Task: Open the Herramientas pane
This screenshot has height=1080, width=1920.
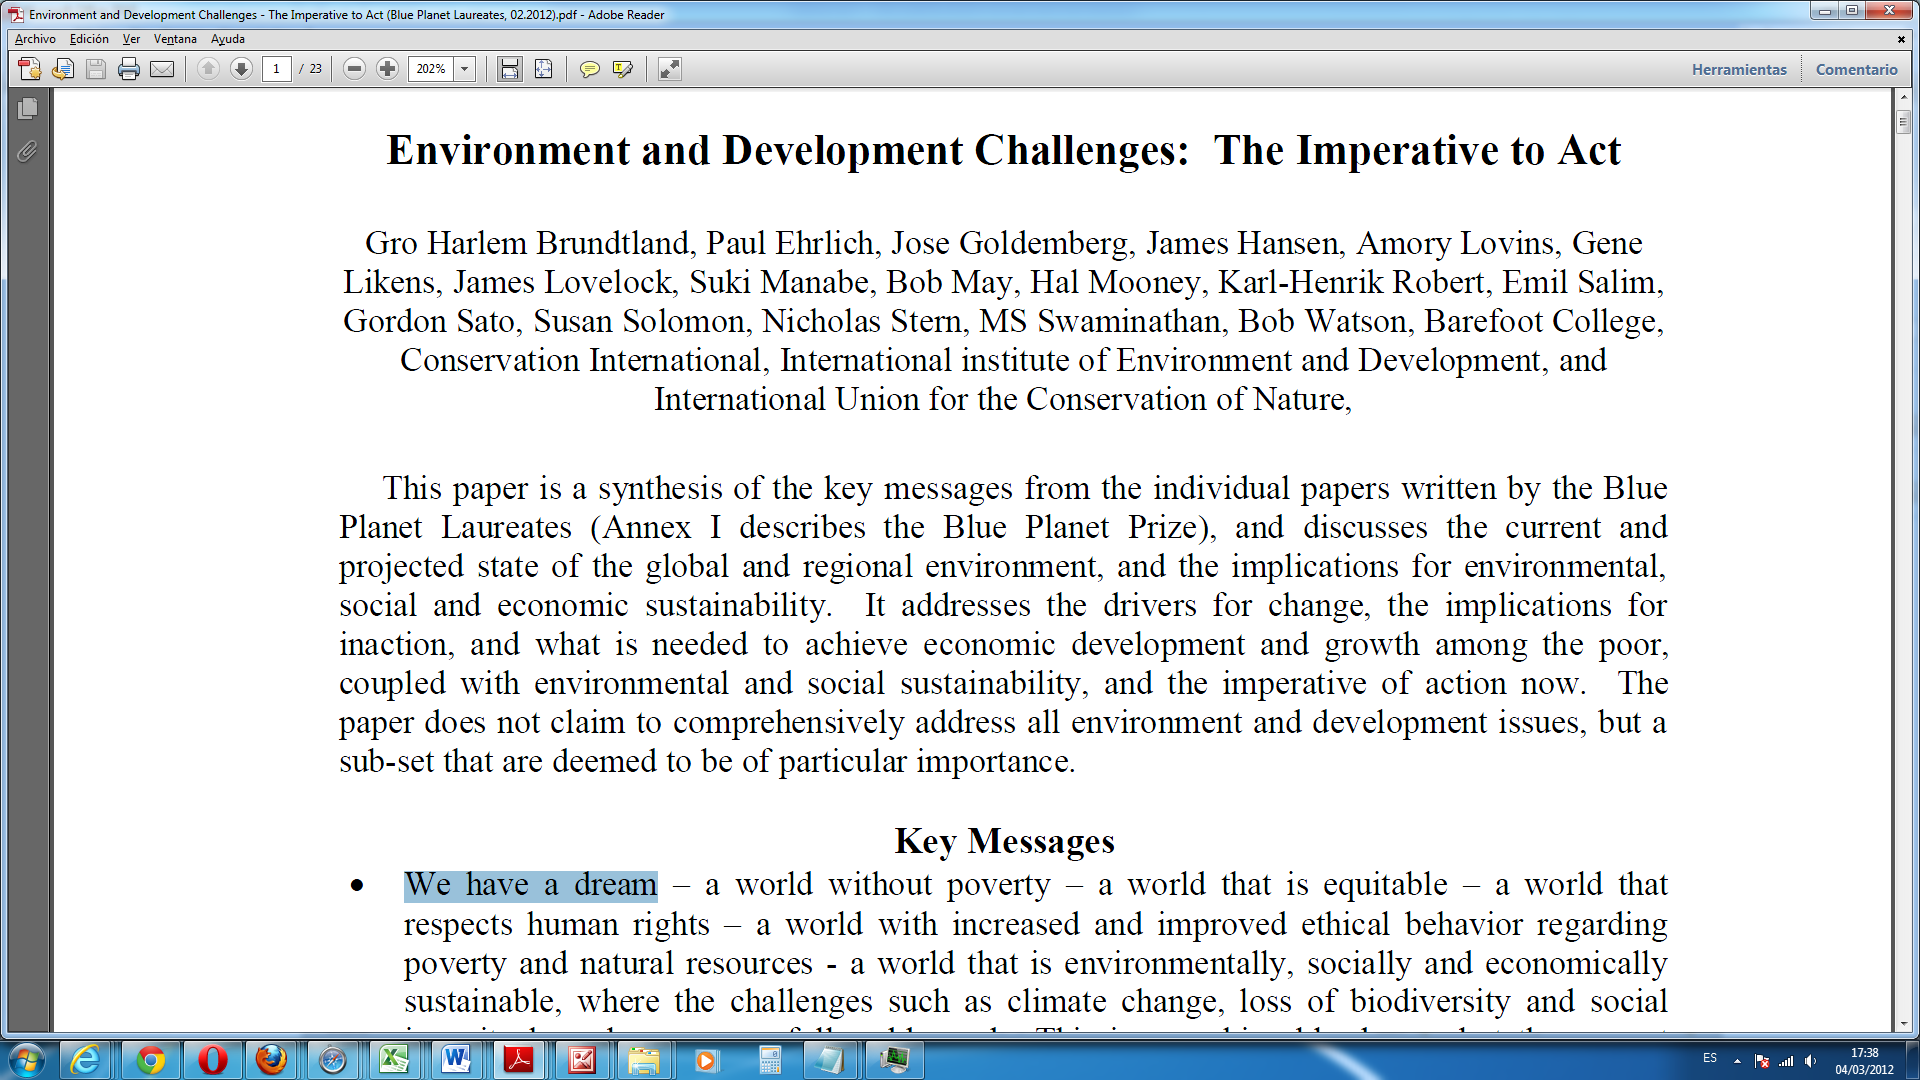Action: click(x=1739, y=69)
